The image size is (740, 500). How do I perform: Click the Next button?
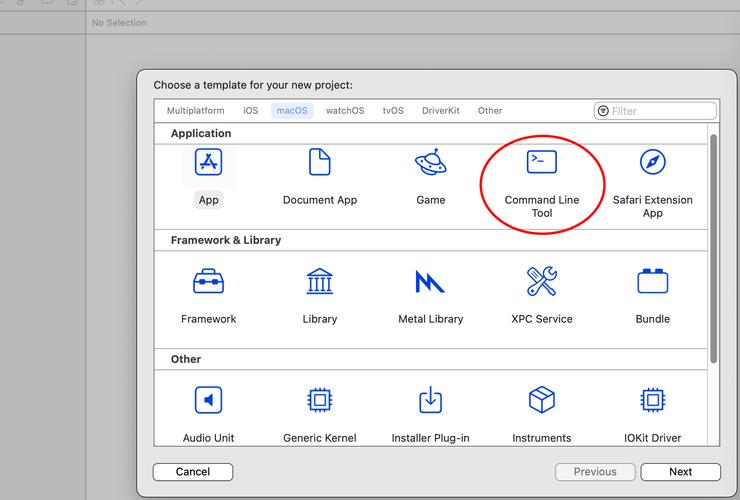click(680, 472)
